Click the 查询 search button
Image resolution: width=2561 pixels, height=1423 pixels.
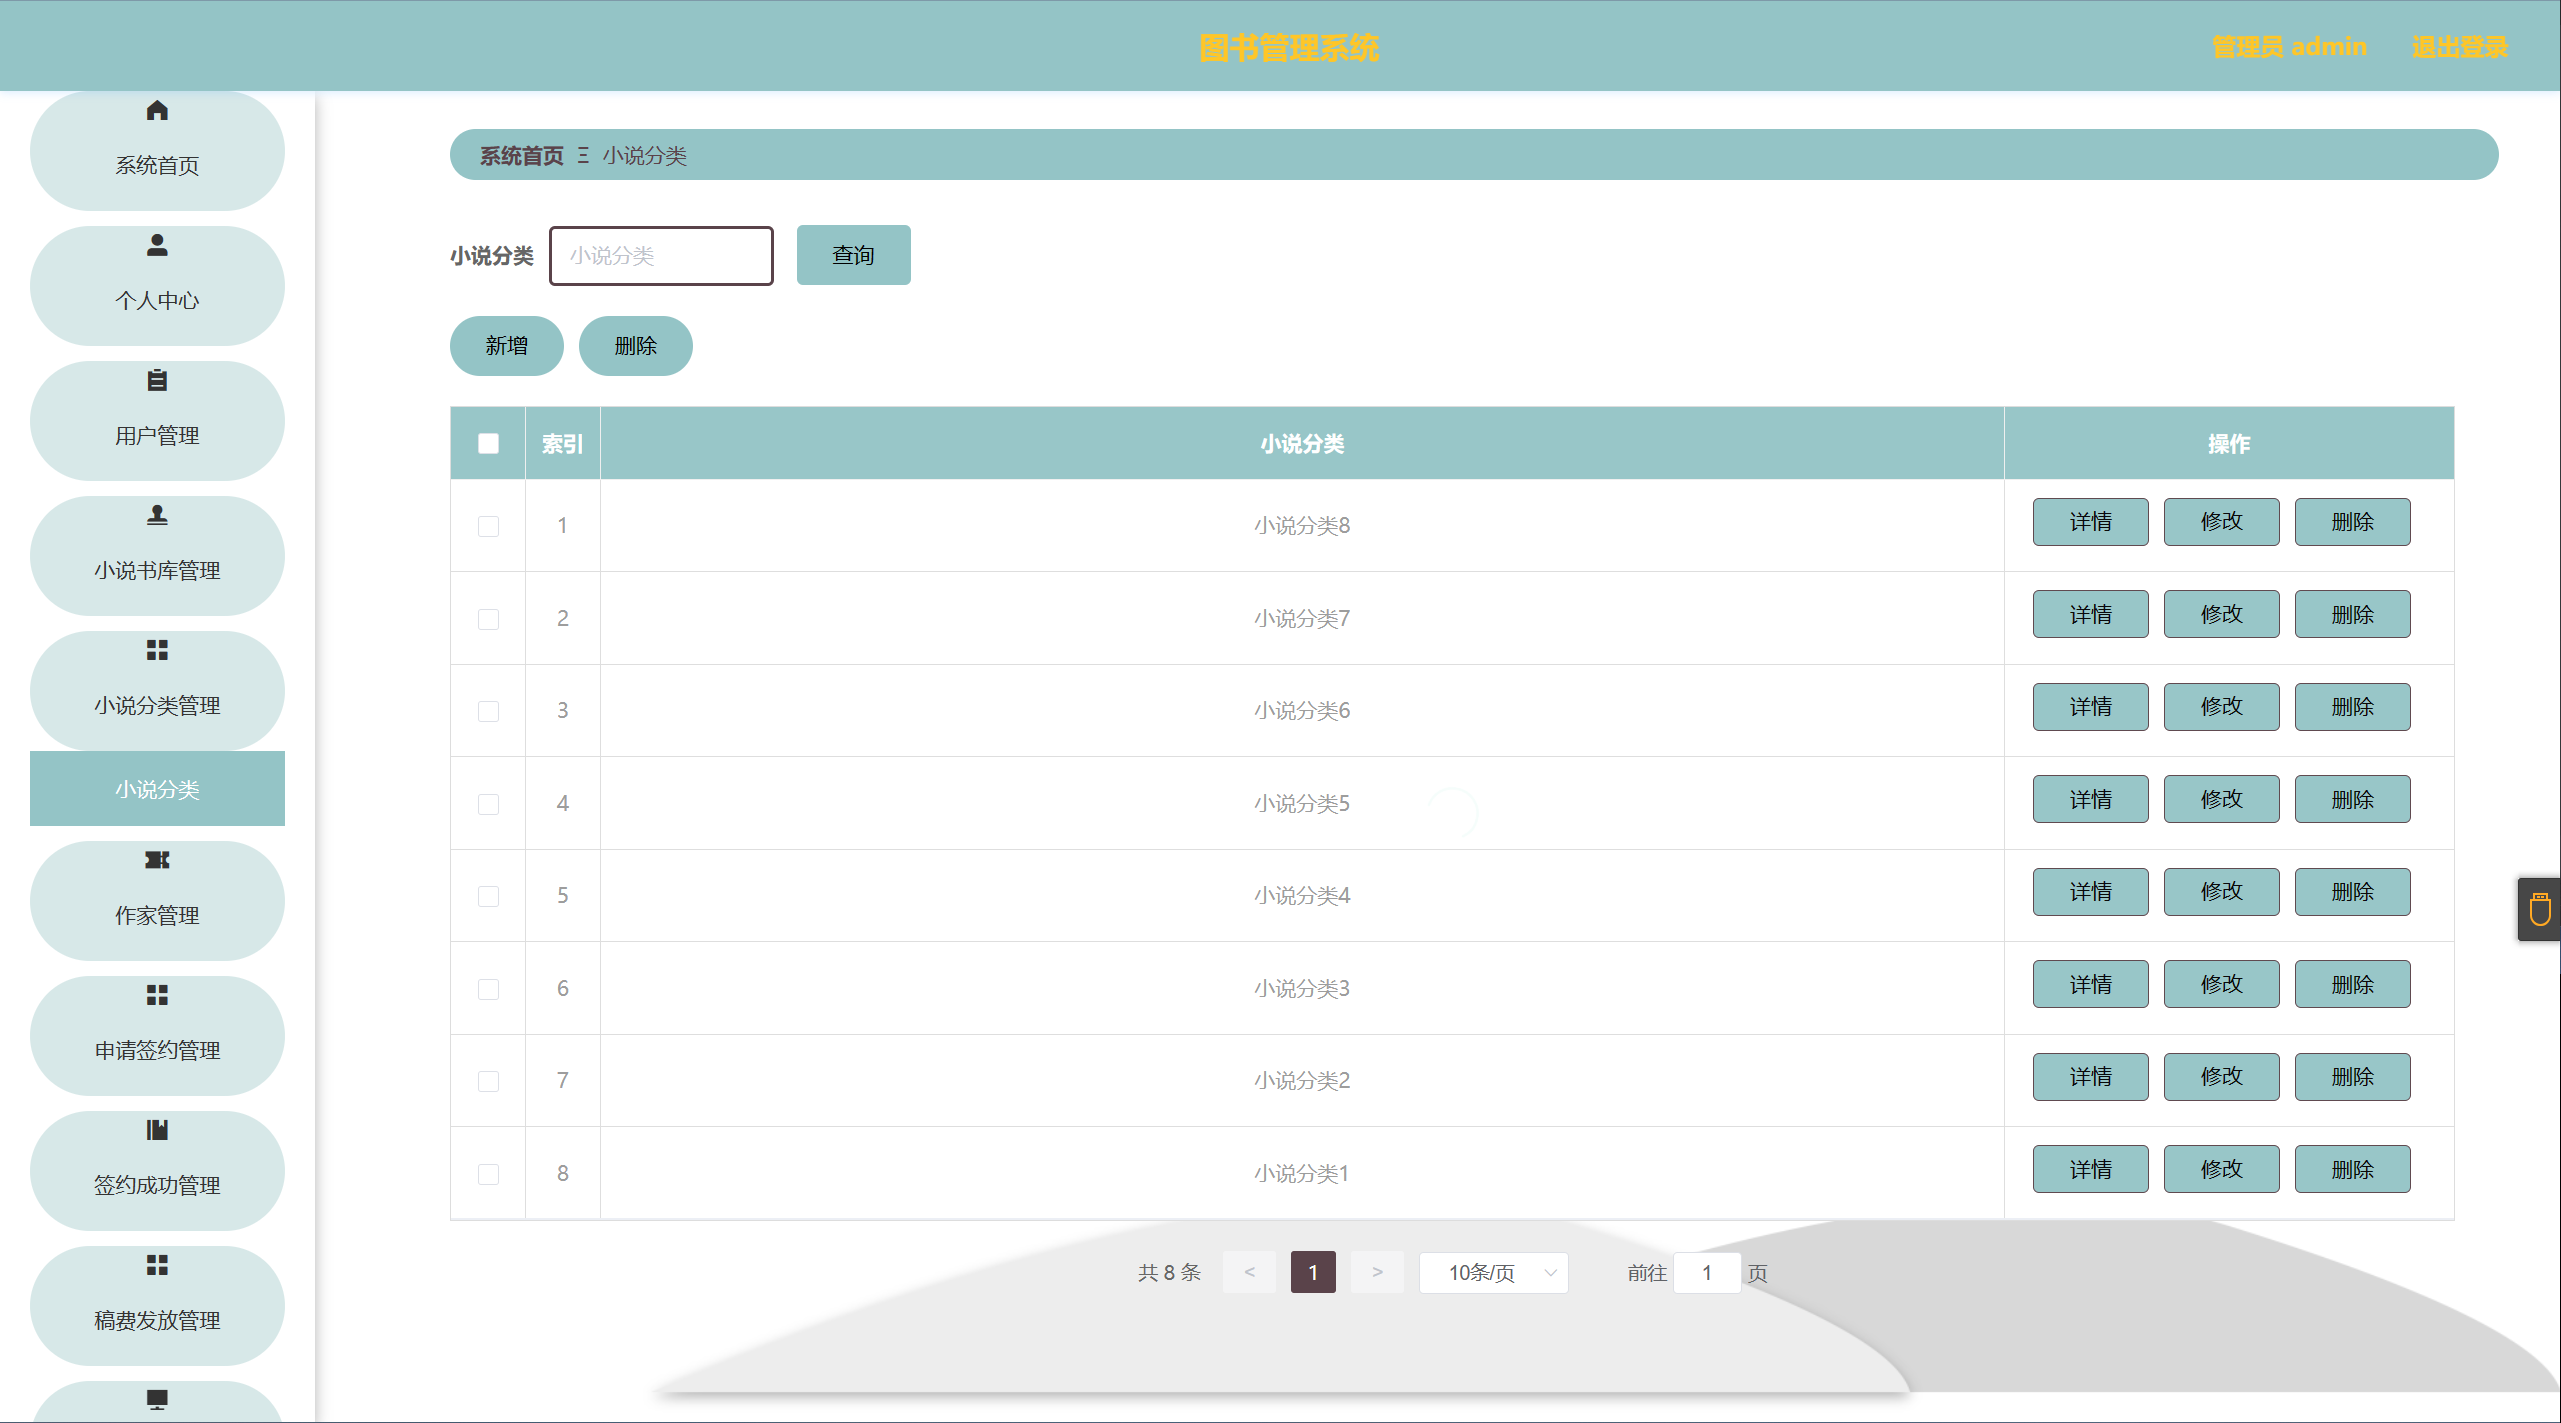click(853, 255)
